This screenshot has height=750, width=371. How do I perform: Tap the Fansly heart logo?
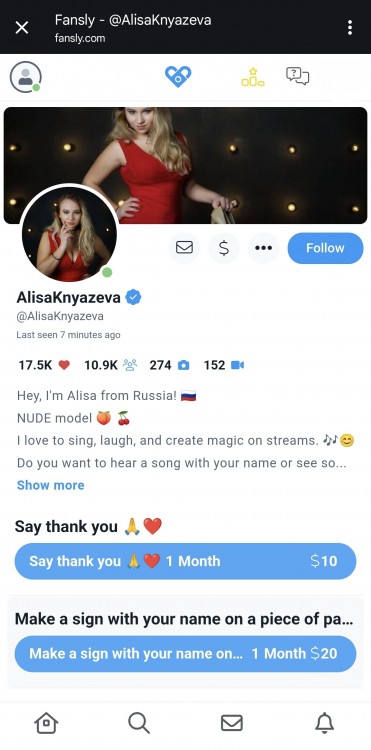pos(178,77)
